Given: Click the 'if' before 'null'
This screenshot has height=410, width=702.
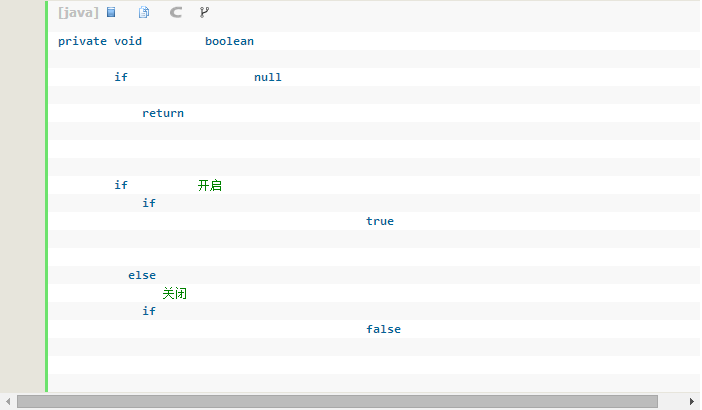Looking at the screenshot, I should [121, 77].
